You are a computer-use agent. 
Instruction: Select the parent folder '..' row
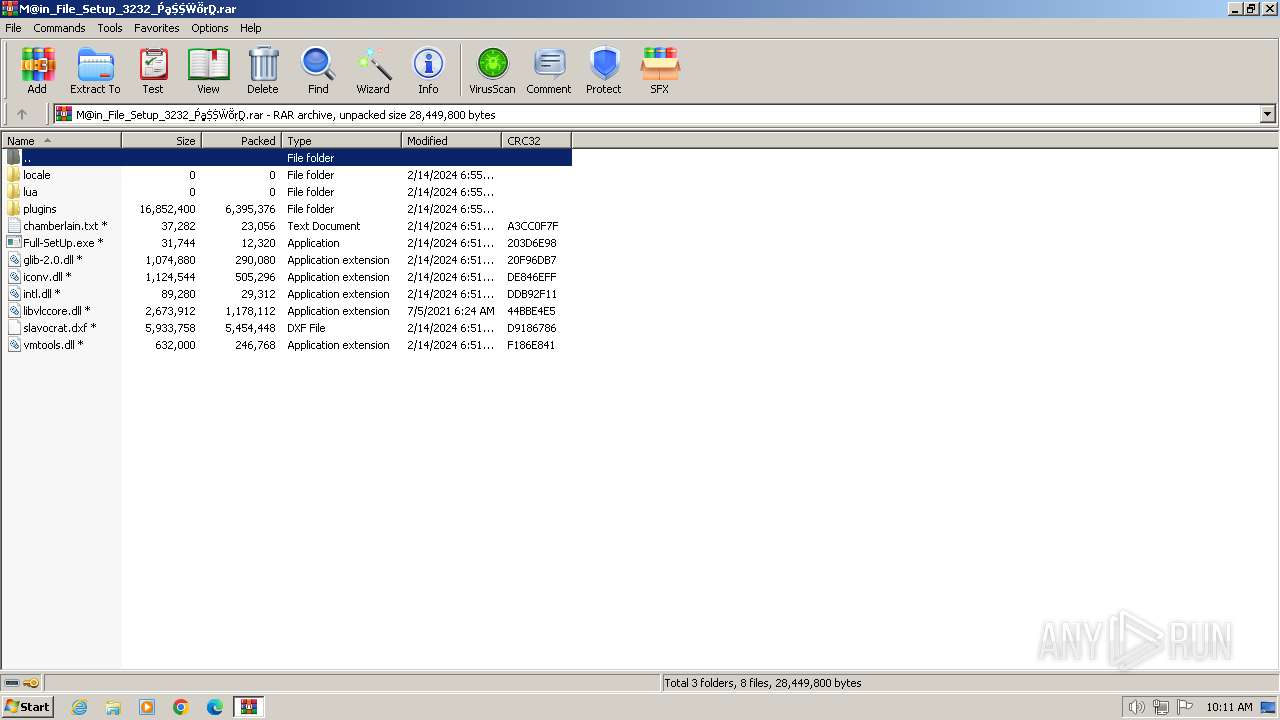point(287,158)
